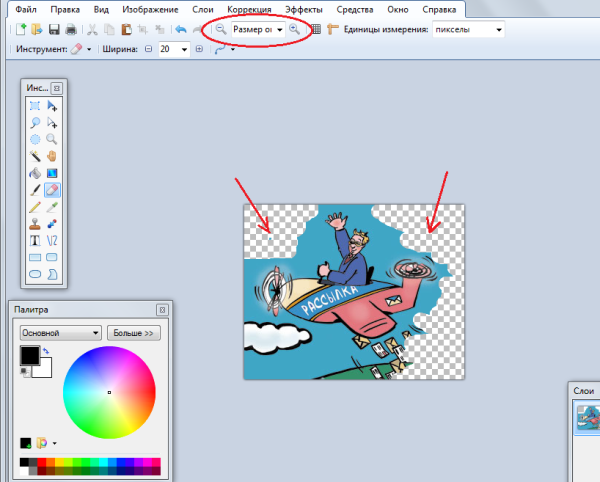
Task: Activate the Rectangle Select tool
Action: 35,106
